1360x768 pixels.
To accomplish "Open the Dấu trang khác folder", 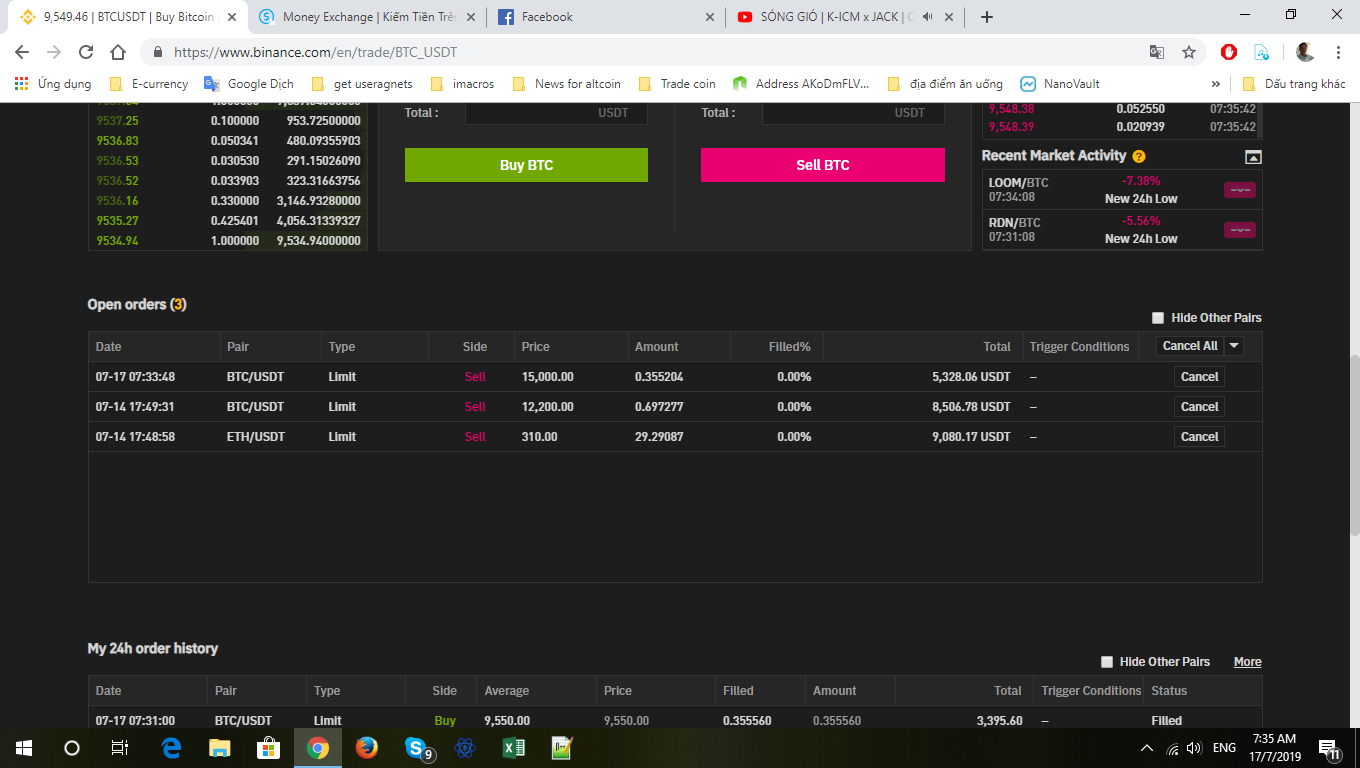I will tap(1294, 84).
